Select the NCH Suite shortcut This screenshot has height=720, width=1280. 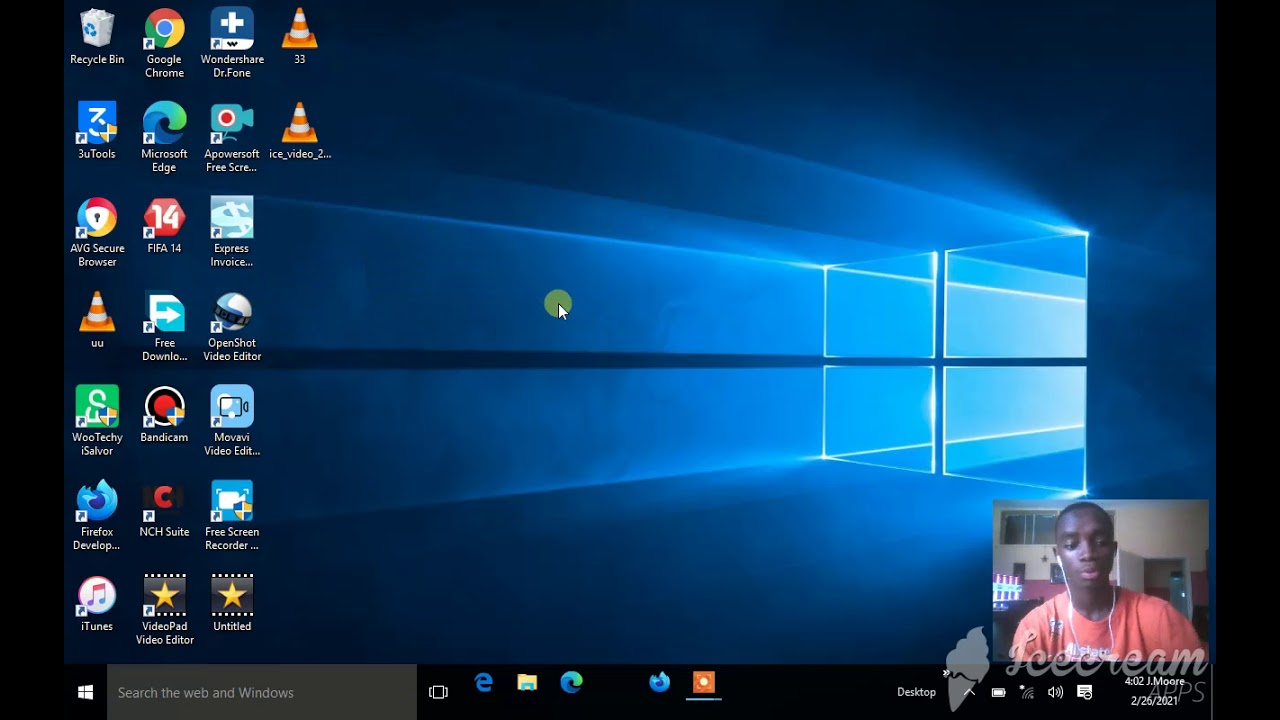(164, 510)
